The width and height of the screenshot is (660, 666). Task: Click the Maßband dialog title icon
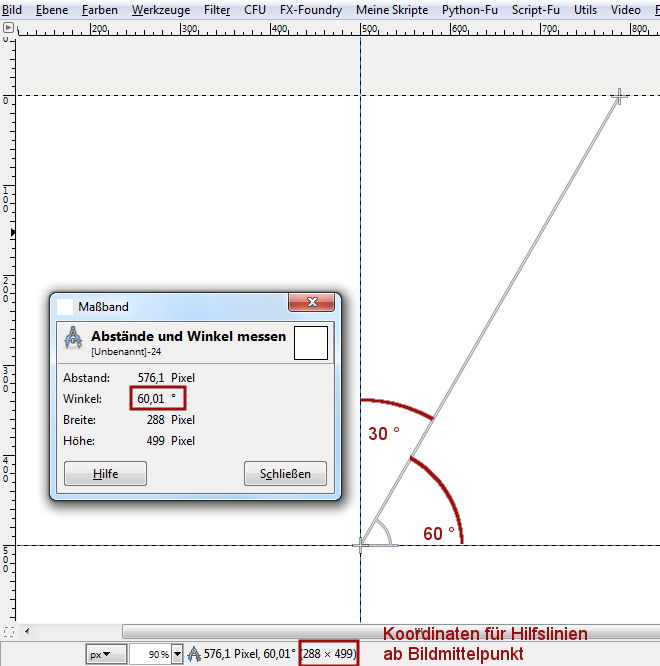(65, 307)
